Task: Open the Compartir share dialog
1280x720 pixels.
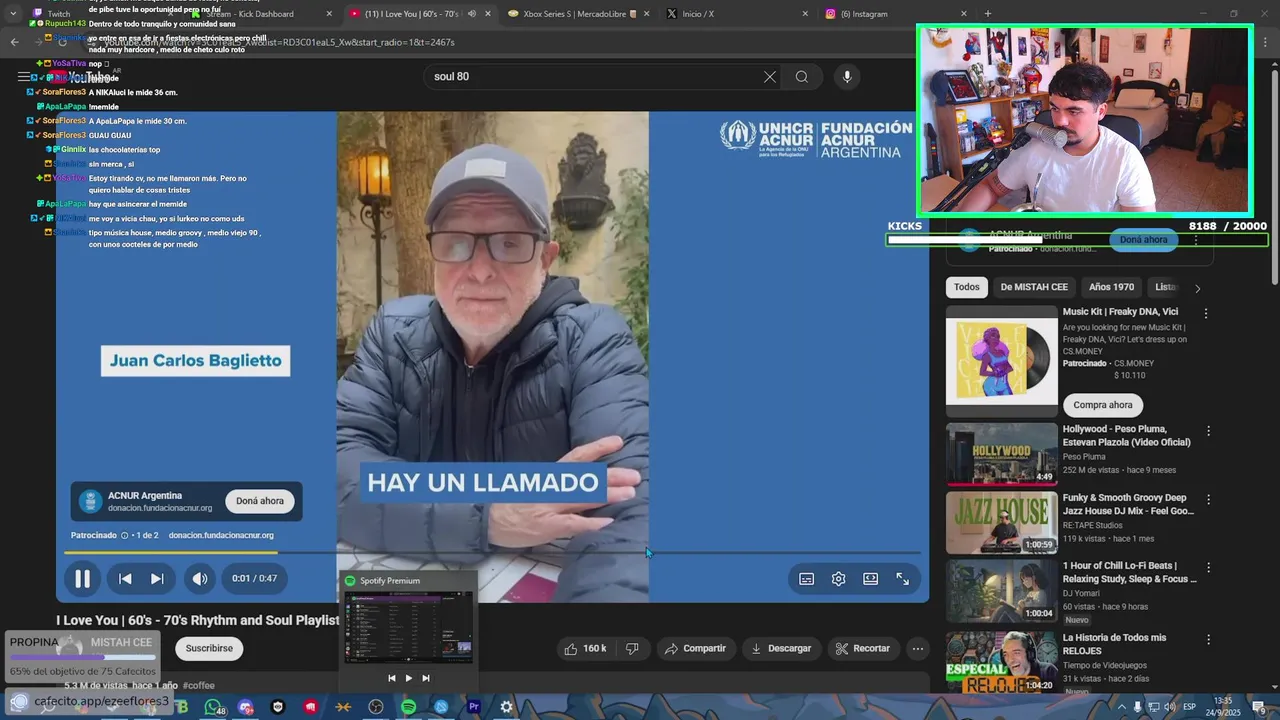Action: coord(695,648)
